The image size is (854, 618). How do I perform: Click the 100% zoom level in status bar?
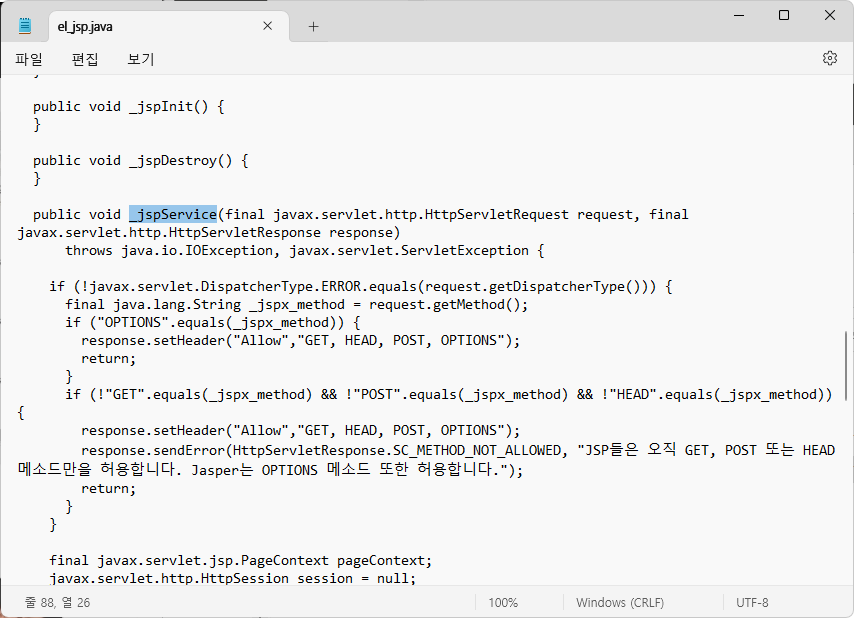[x=503, y=603]
